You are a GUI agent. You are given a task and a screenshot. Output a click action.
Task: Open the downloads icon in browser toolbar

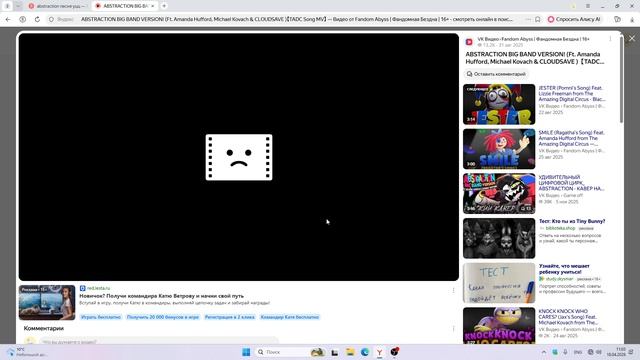coord(632,19)
